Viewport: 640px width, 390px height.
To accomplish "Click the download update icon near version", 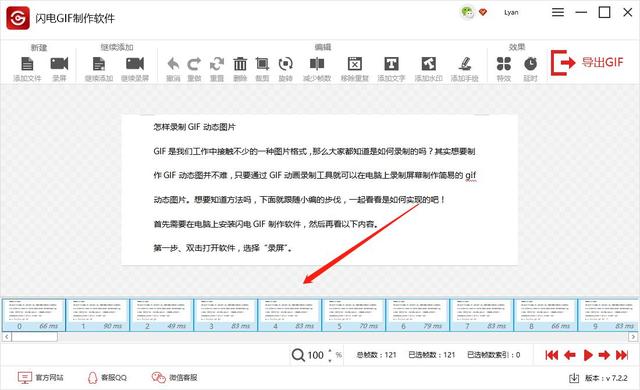I will pos(574,378).
